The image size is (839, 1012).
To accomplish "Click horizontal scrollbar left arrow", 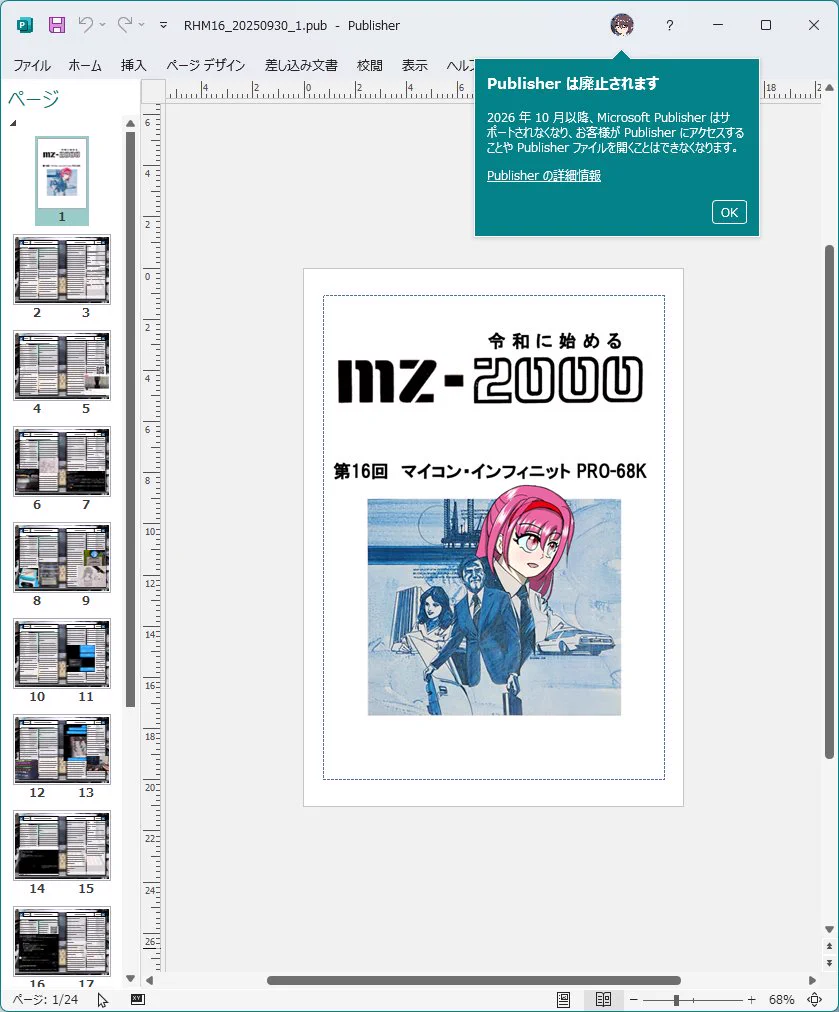I will [x=150, y=980].
